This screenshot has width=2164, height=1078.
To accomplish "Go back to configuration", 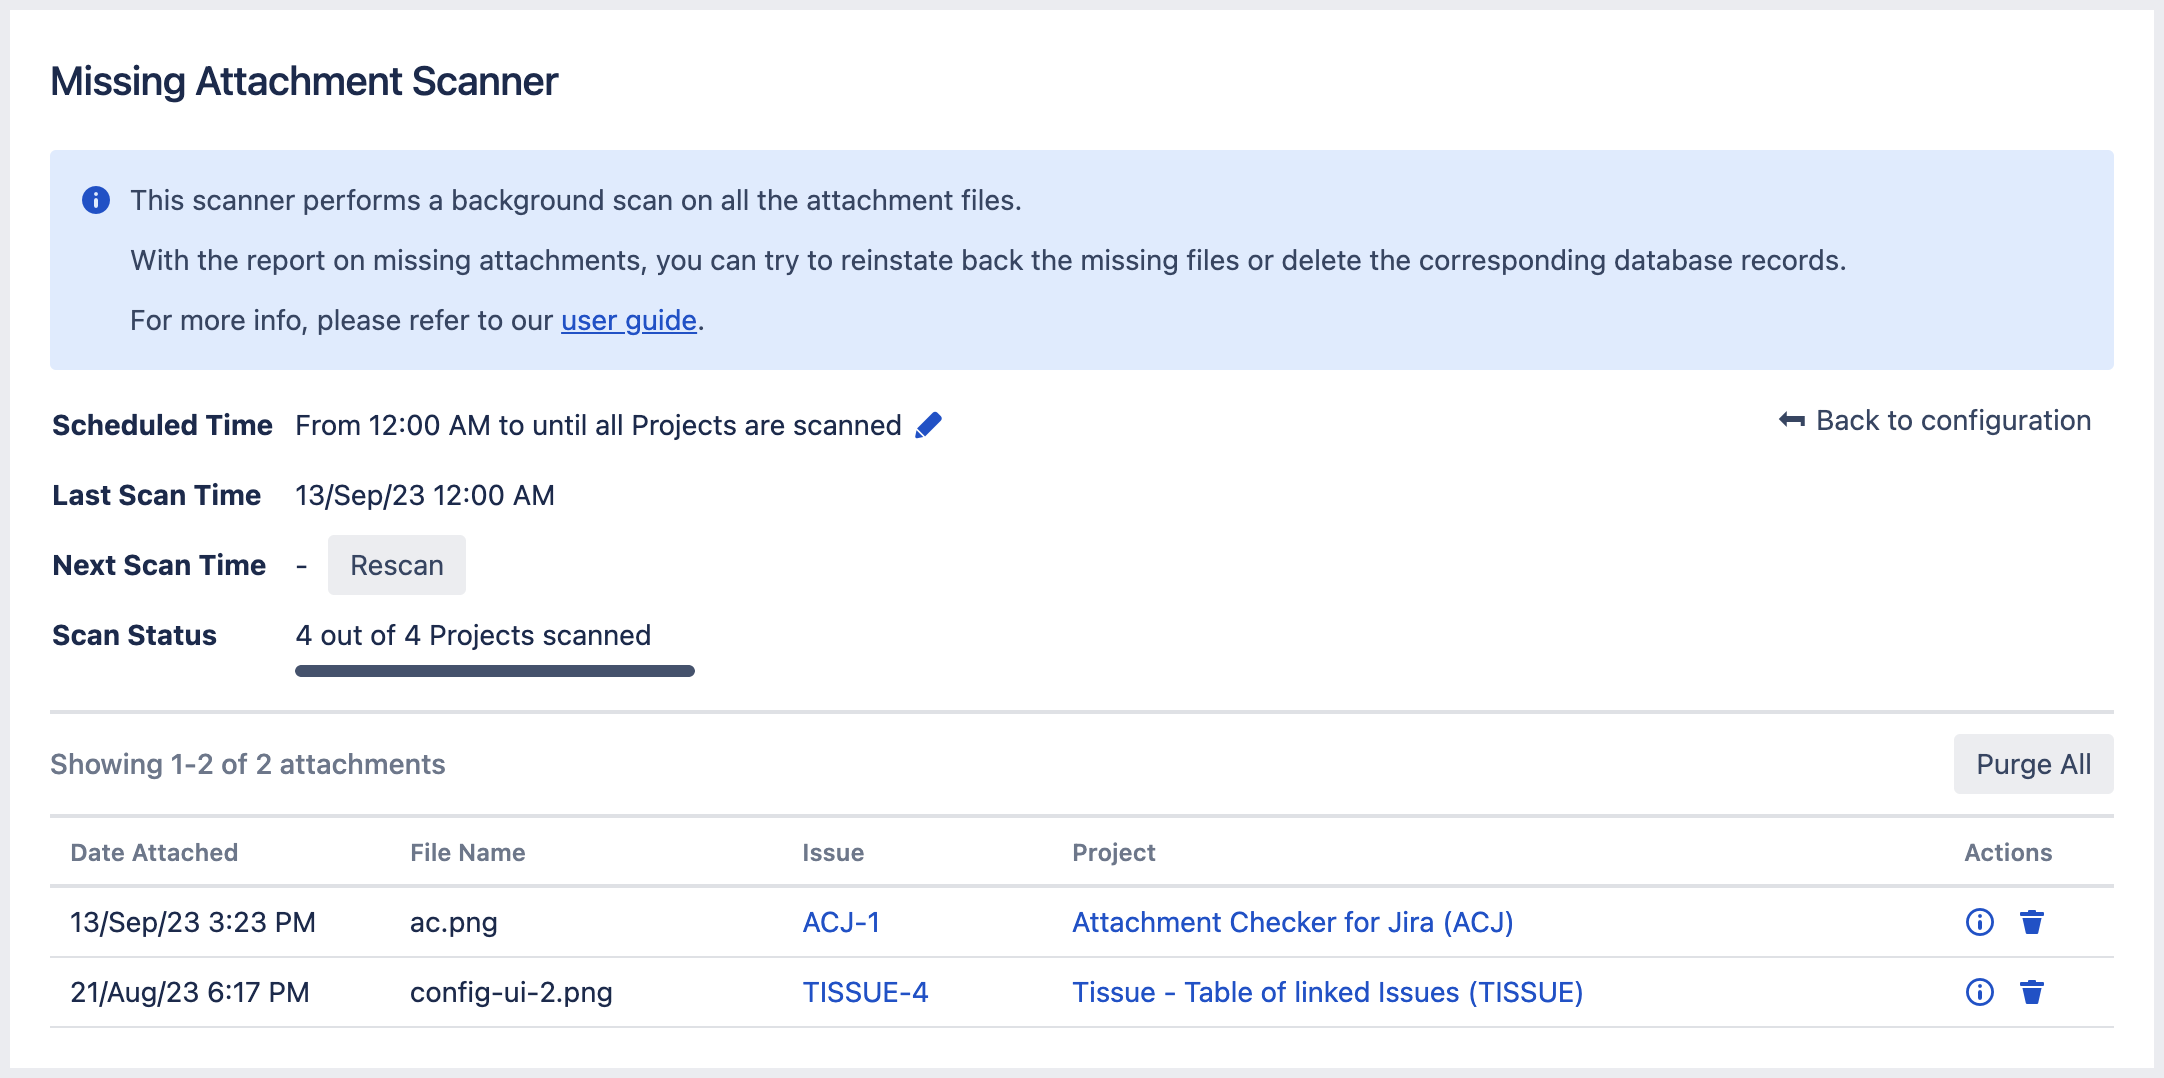I will pyautogui.click(x=1952, y=420).
